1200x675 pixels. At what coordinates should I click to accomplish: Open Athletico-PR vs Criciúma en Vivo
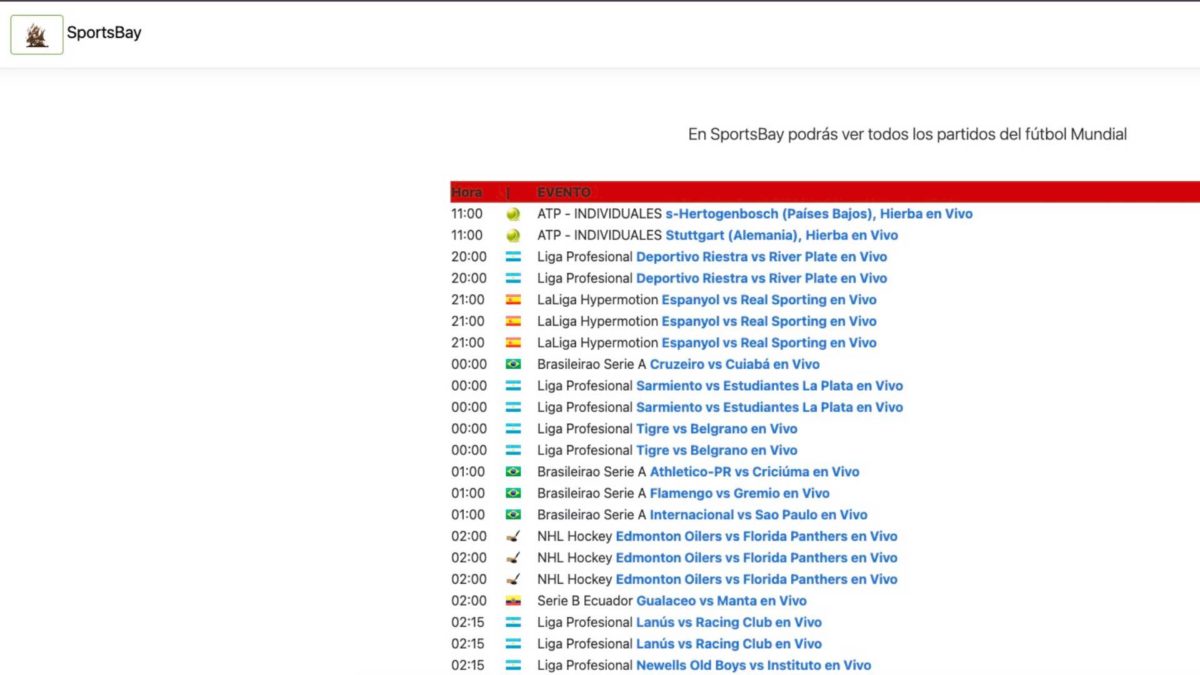click(x=755, y=472)
